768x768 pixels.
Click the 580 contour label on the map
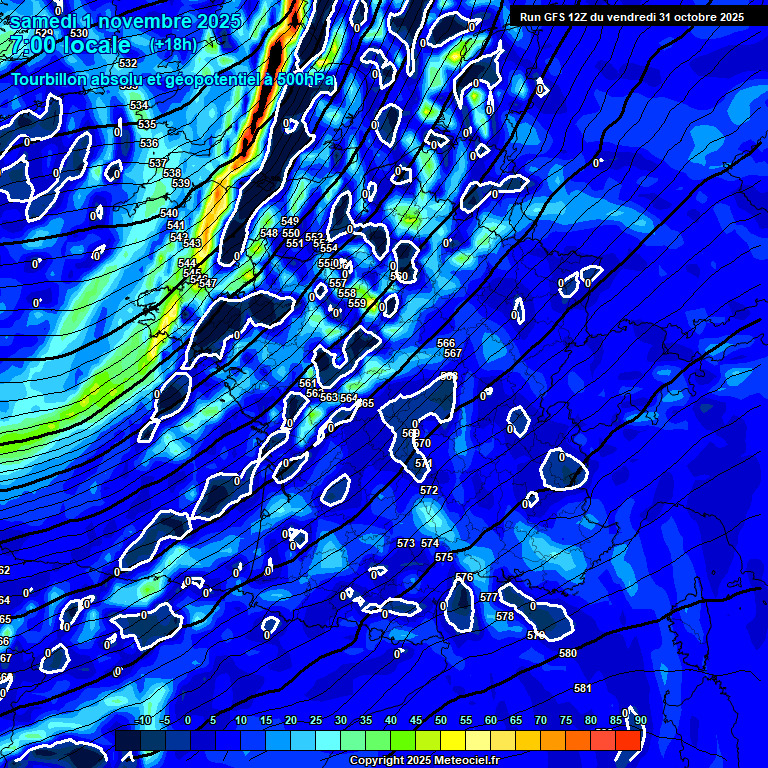(x=568, y=653)
